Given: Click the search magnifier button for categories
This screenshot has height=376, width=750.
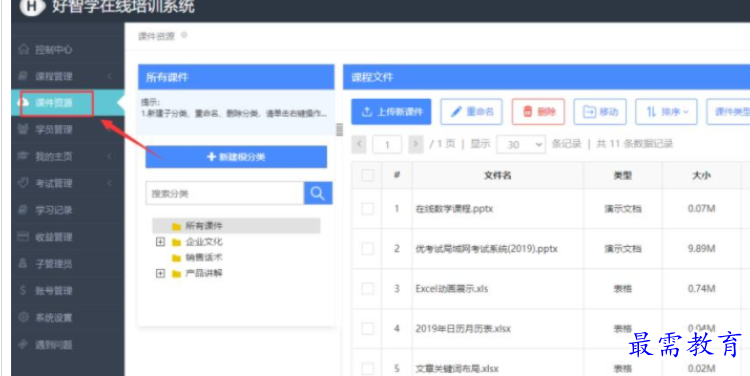Looking at the screenshot, I should tap(318, 193).
